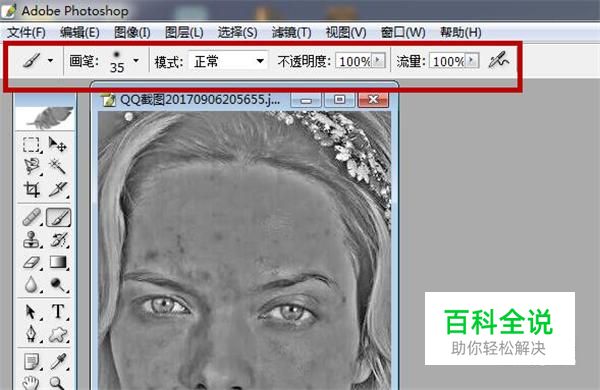Open the 选择(S) menu
This screenshot has width=600, height=390.
coord(237,33)
